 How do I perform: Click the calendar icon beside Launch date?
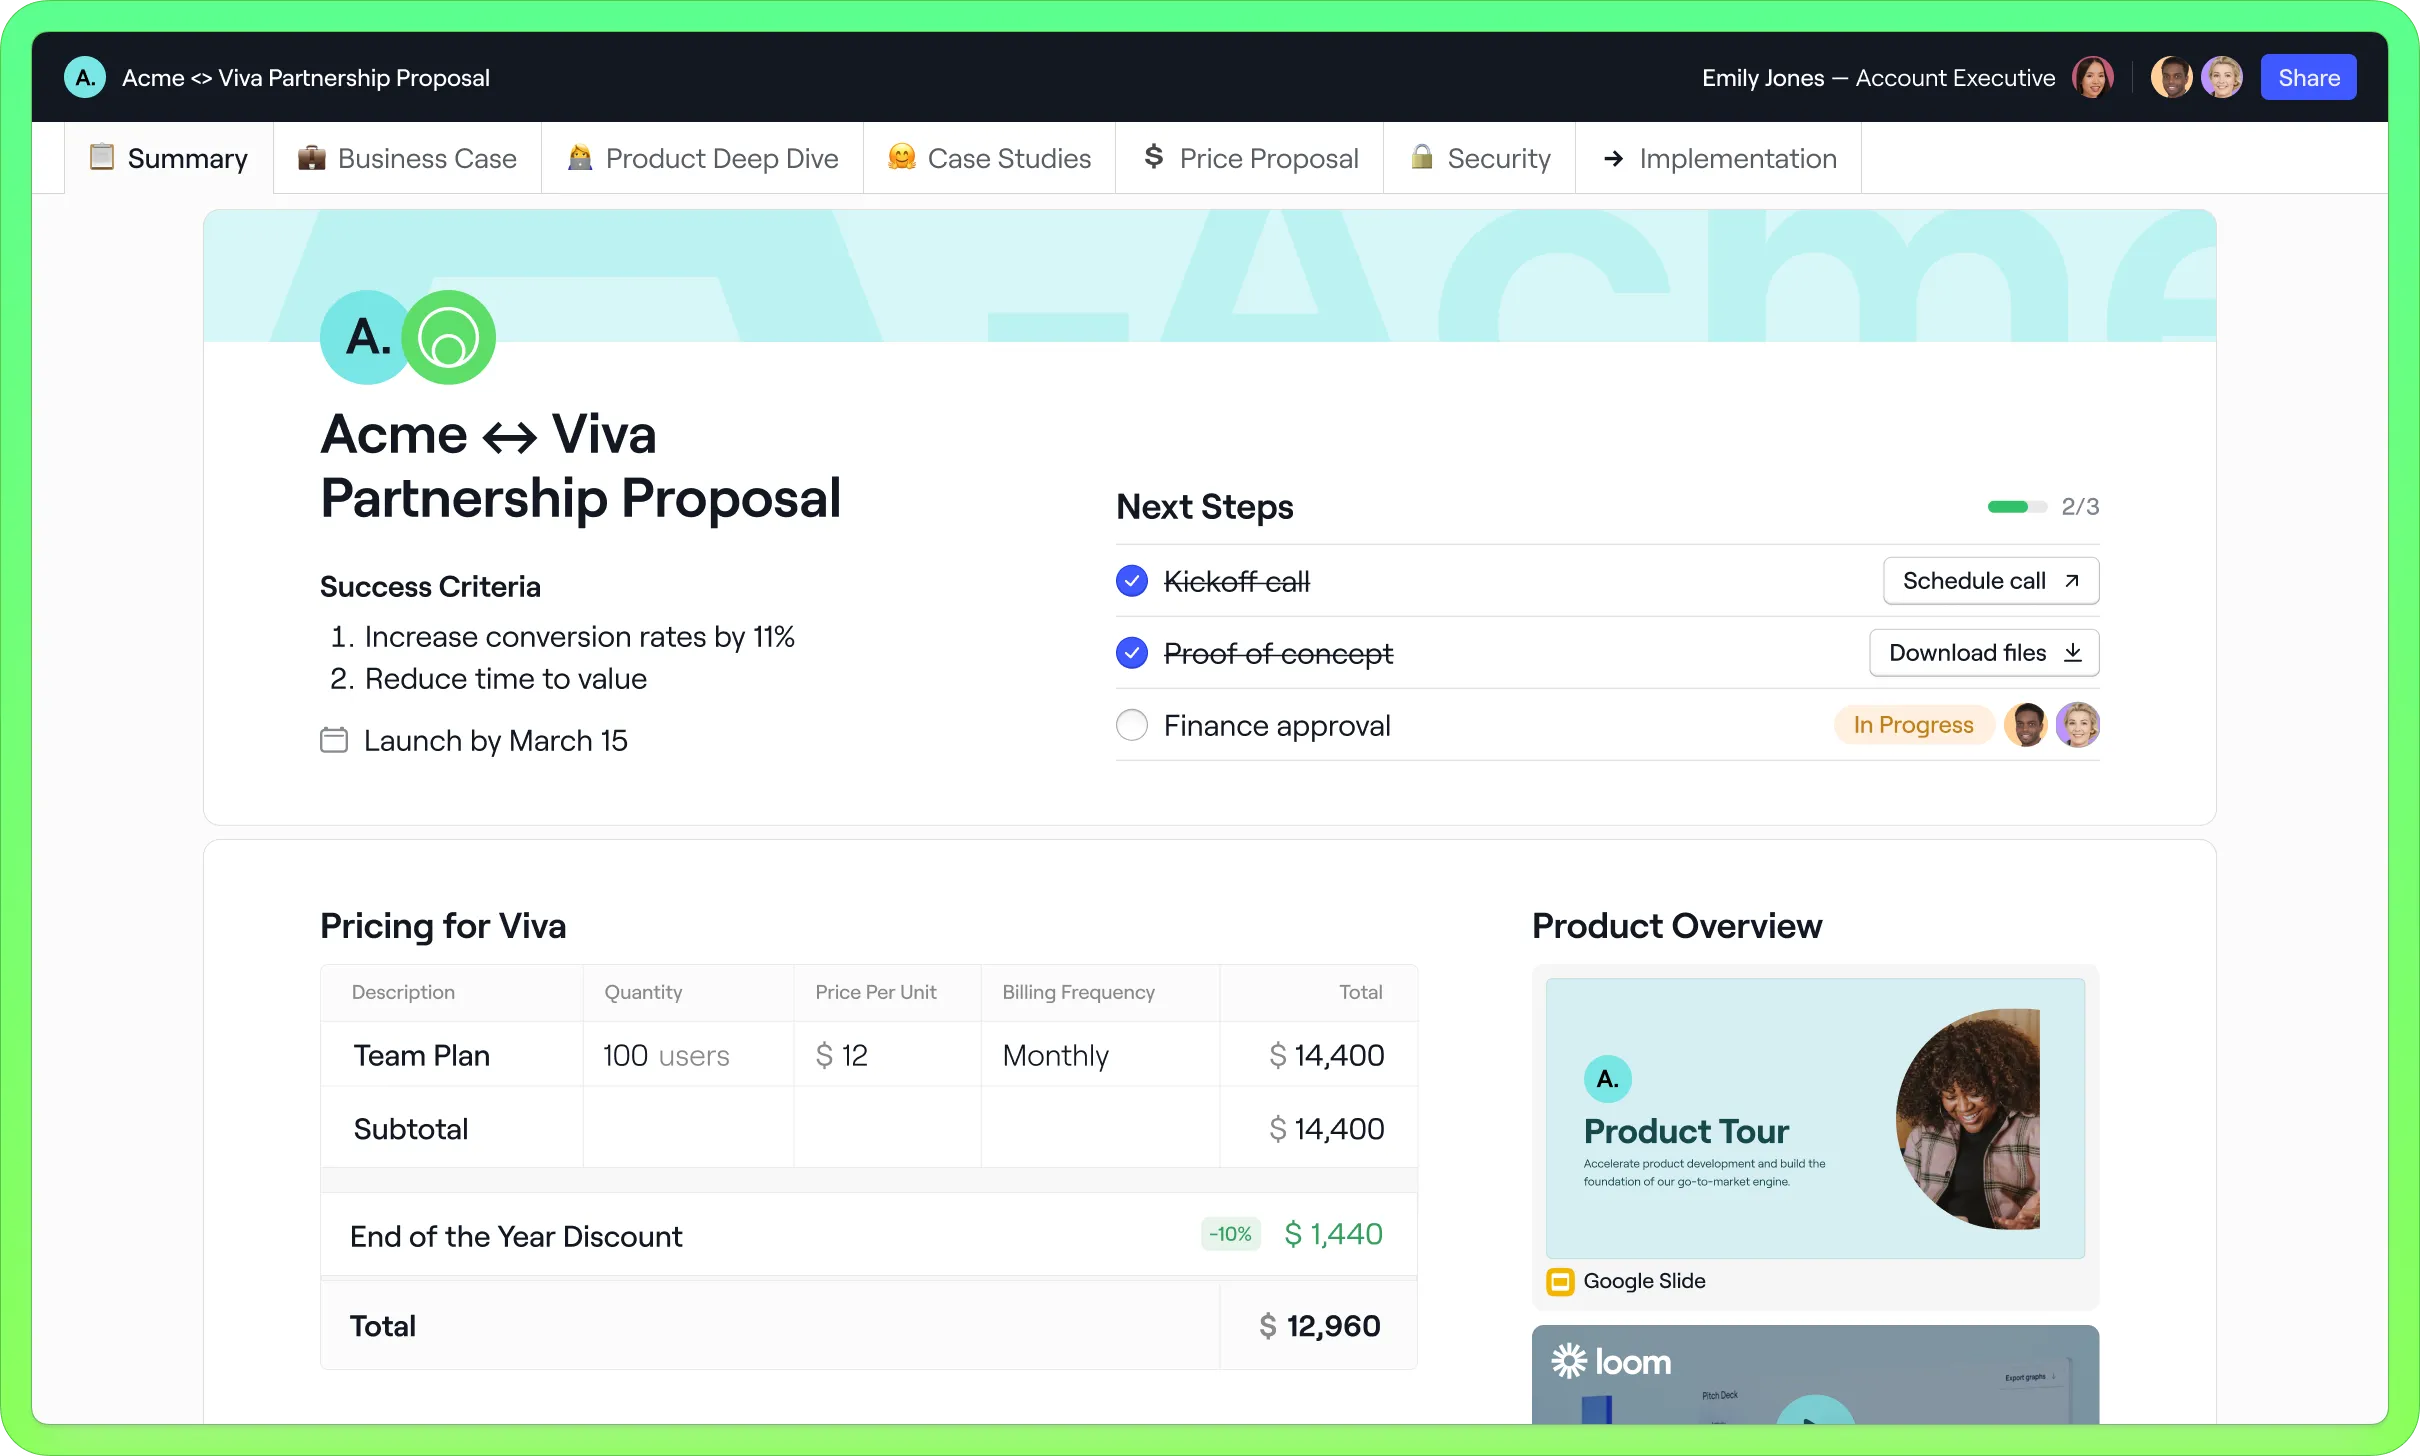(334, 740)
